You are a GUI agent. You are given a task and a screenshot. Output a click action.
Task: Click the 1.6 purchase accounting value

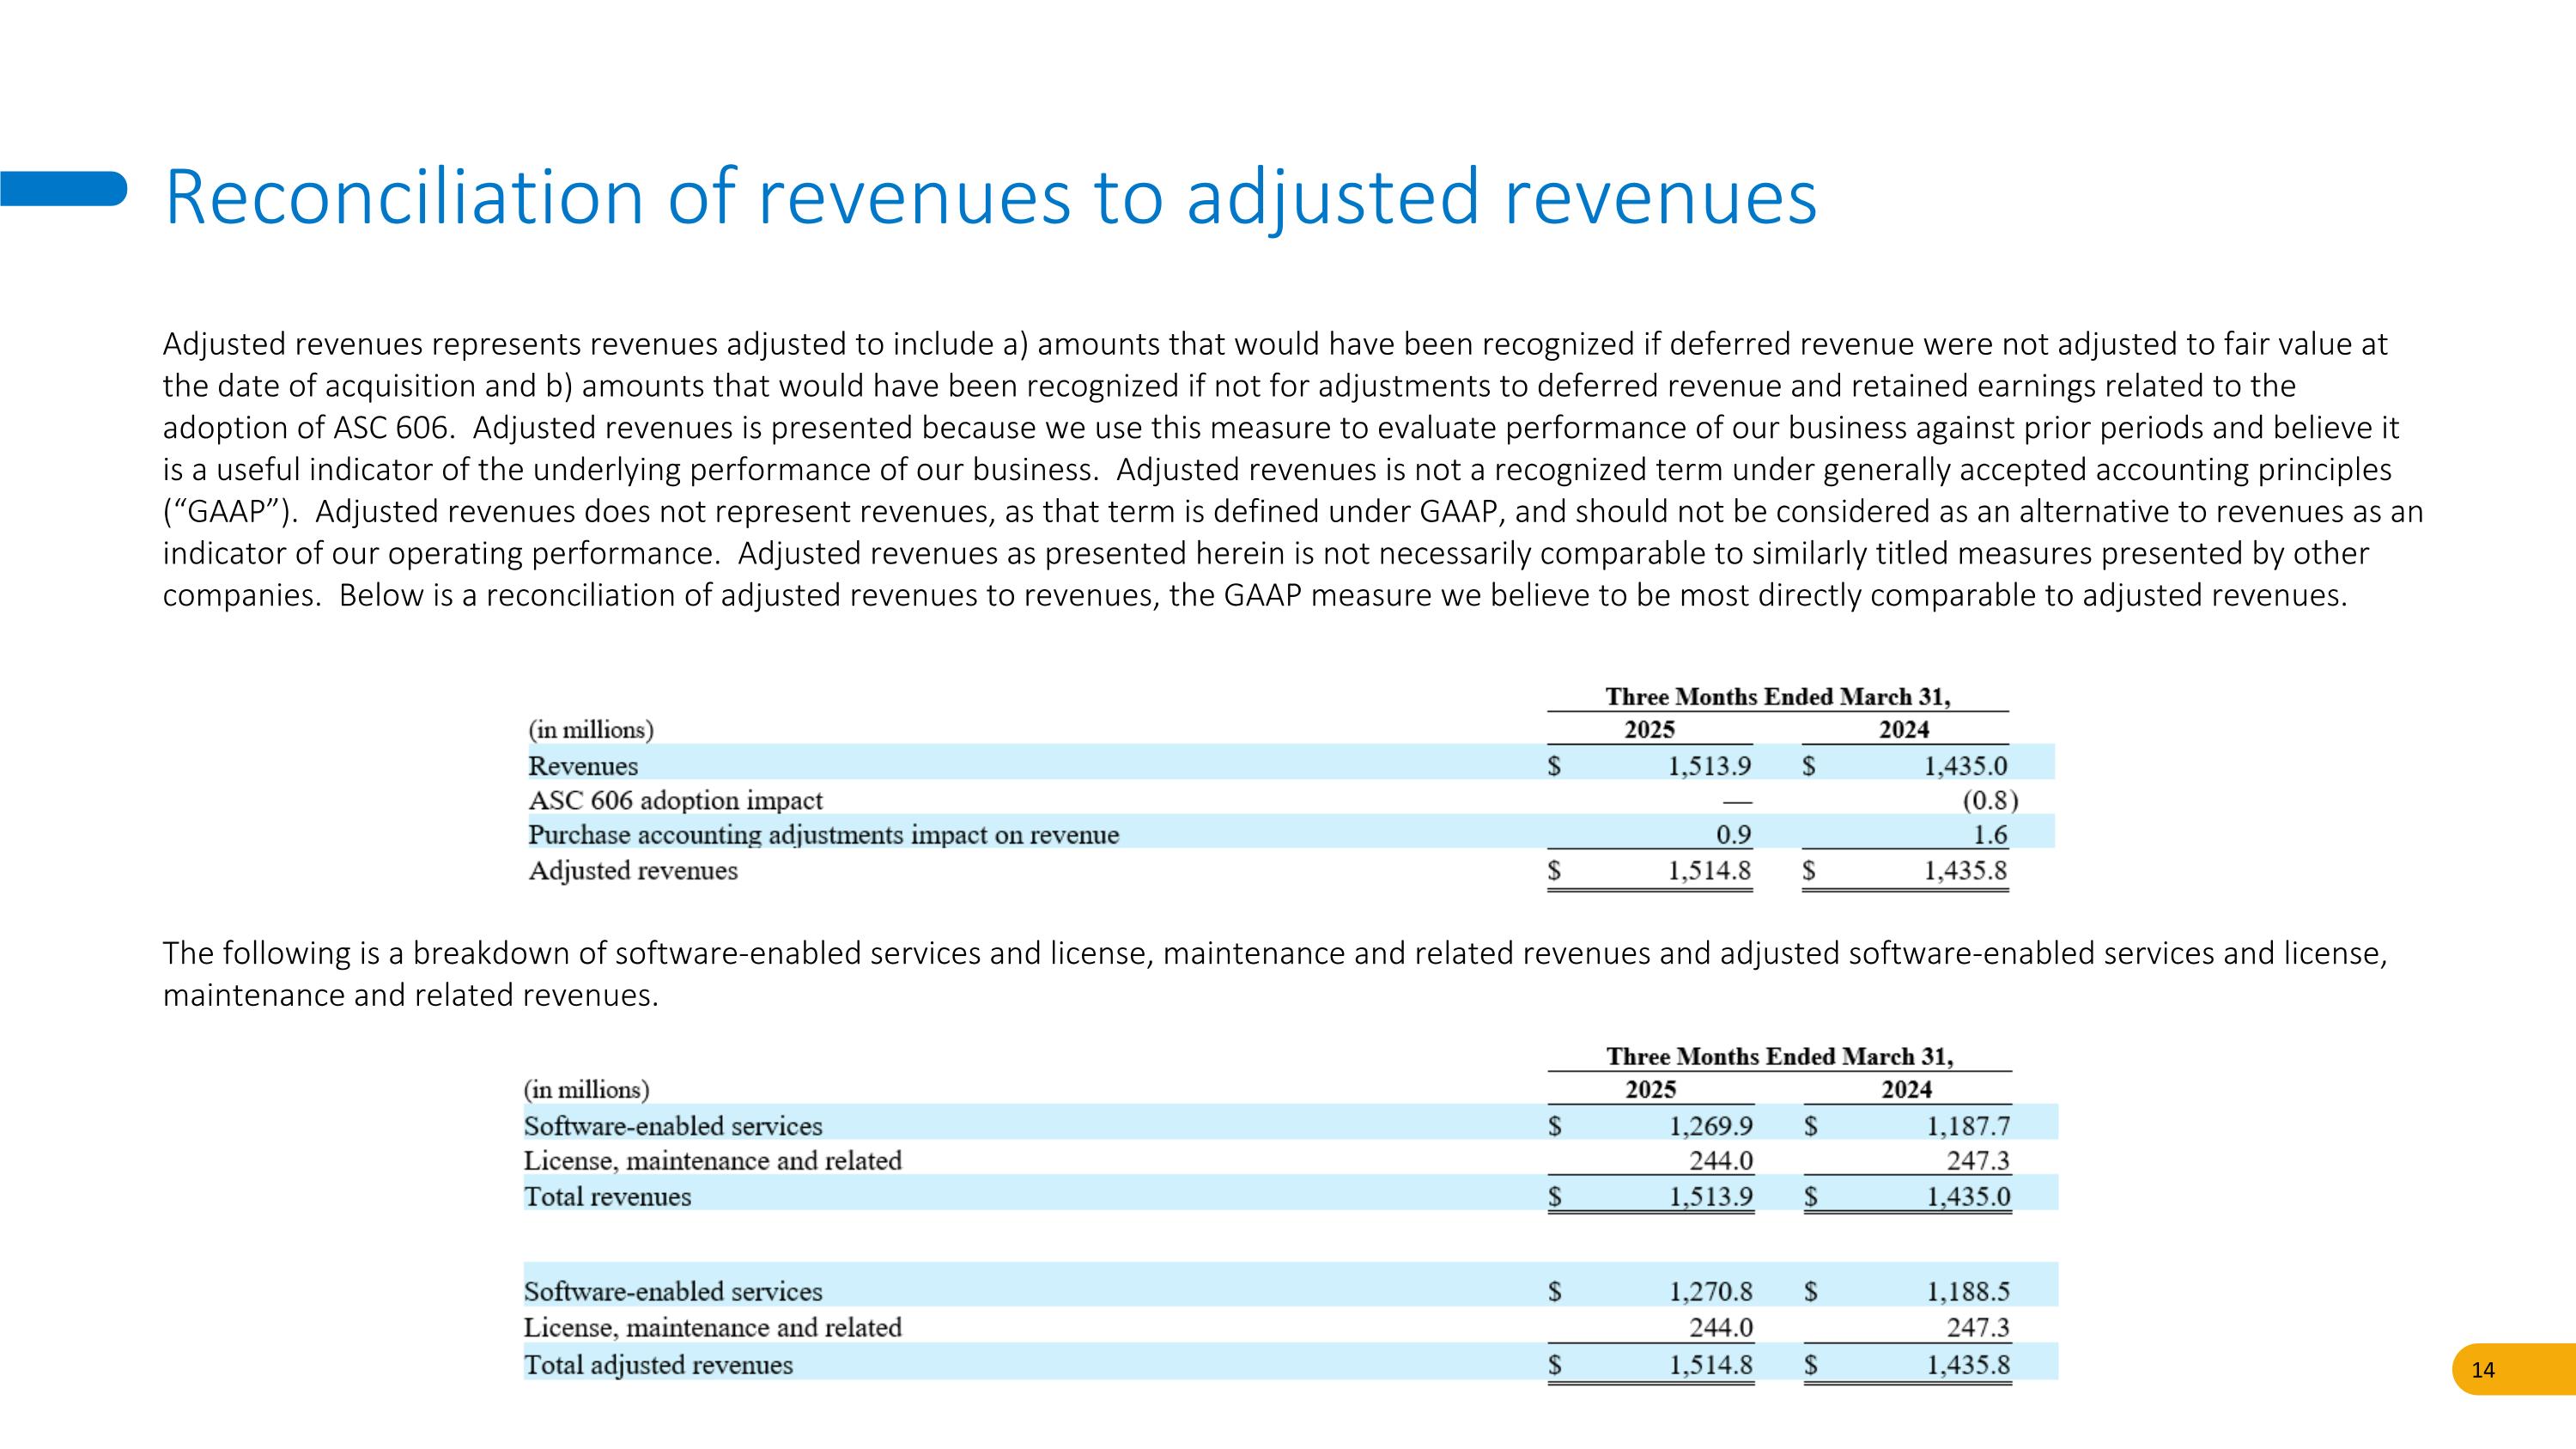1989,834
